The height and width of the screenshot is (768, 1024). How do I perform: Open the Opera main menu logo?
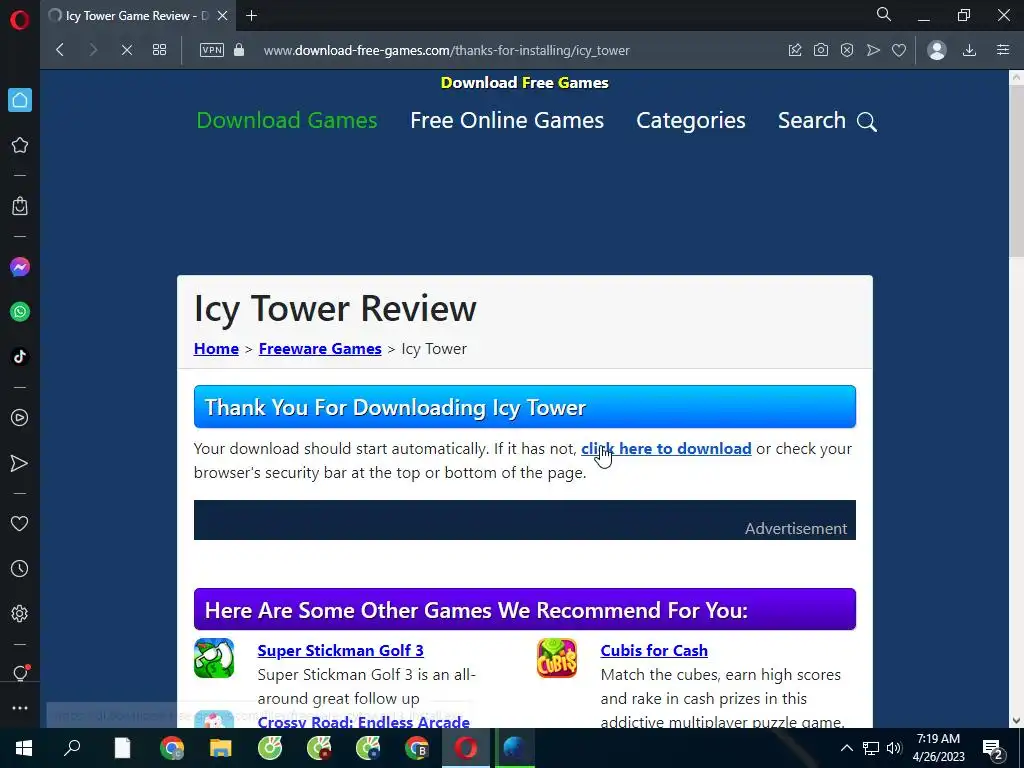[20, 20]
